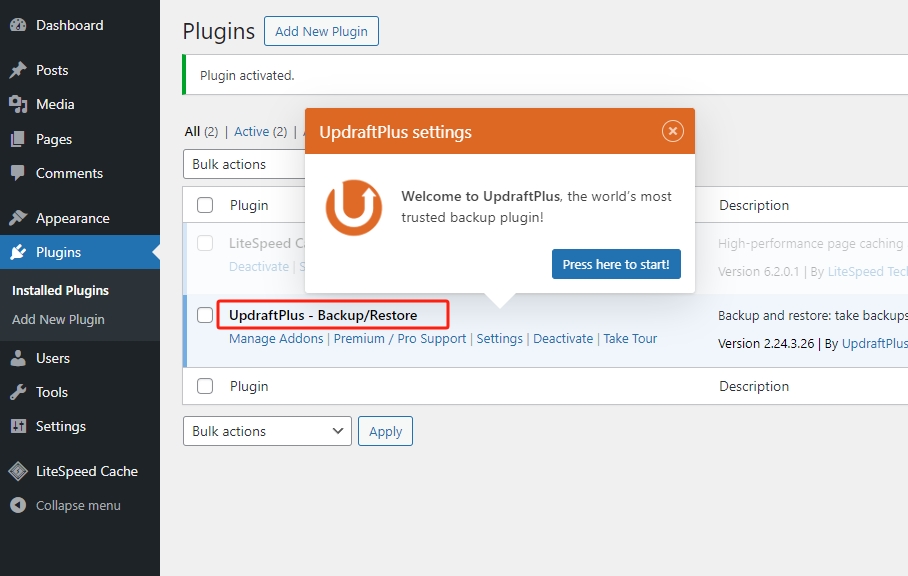The image size is (908, 576).
Task: Open LiteSpeed Tech author link
Action: [867, 272]
